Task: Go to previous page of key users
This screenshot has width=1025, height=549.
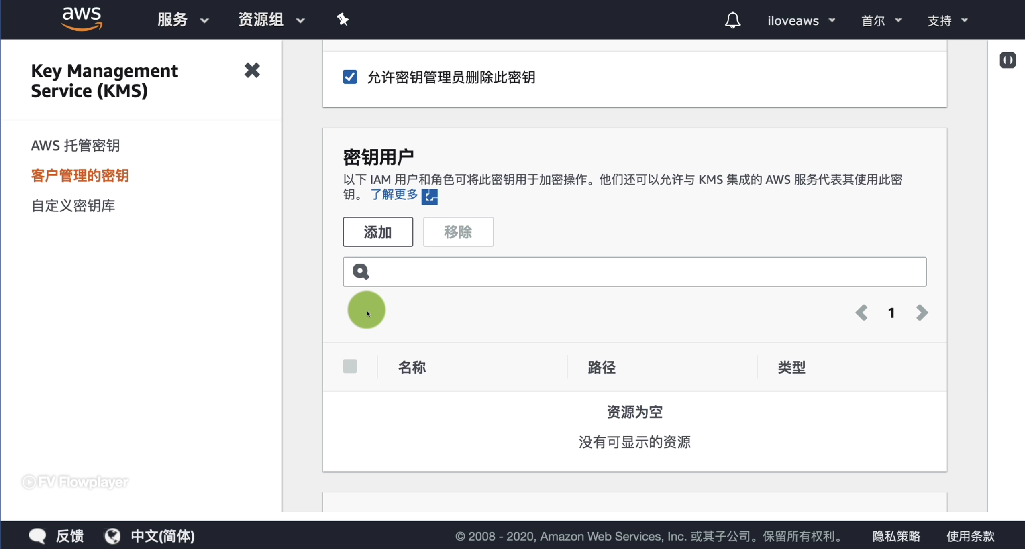Action: click(862, 313)
